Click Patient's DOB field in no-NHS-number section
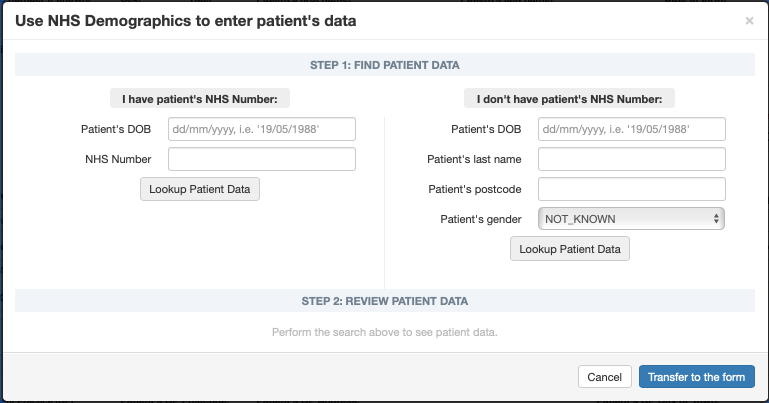Image resolution: width=769 pixels, height=403 pixels. pos(632,129)
